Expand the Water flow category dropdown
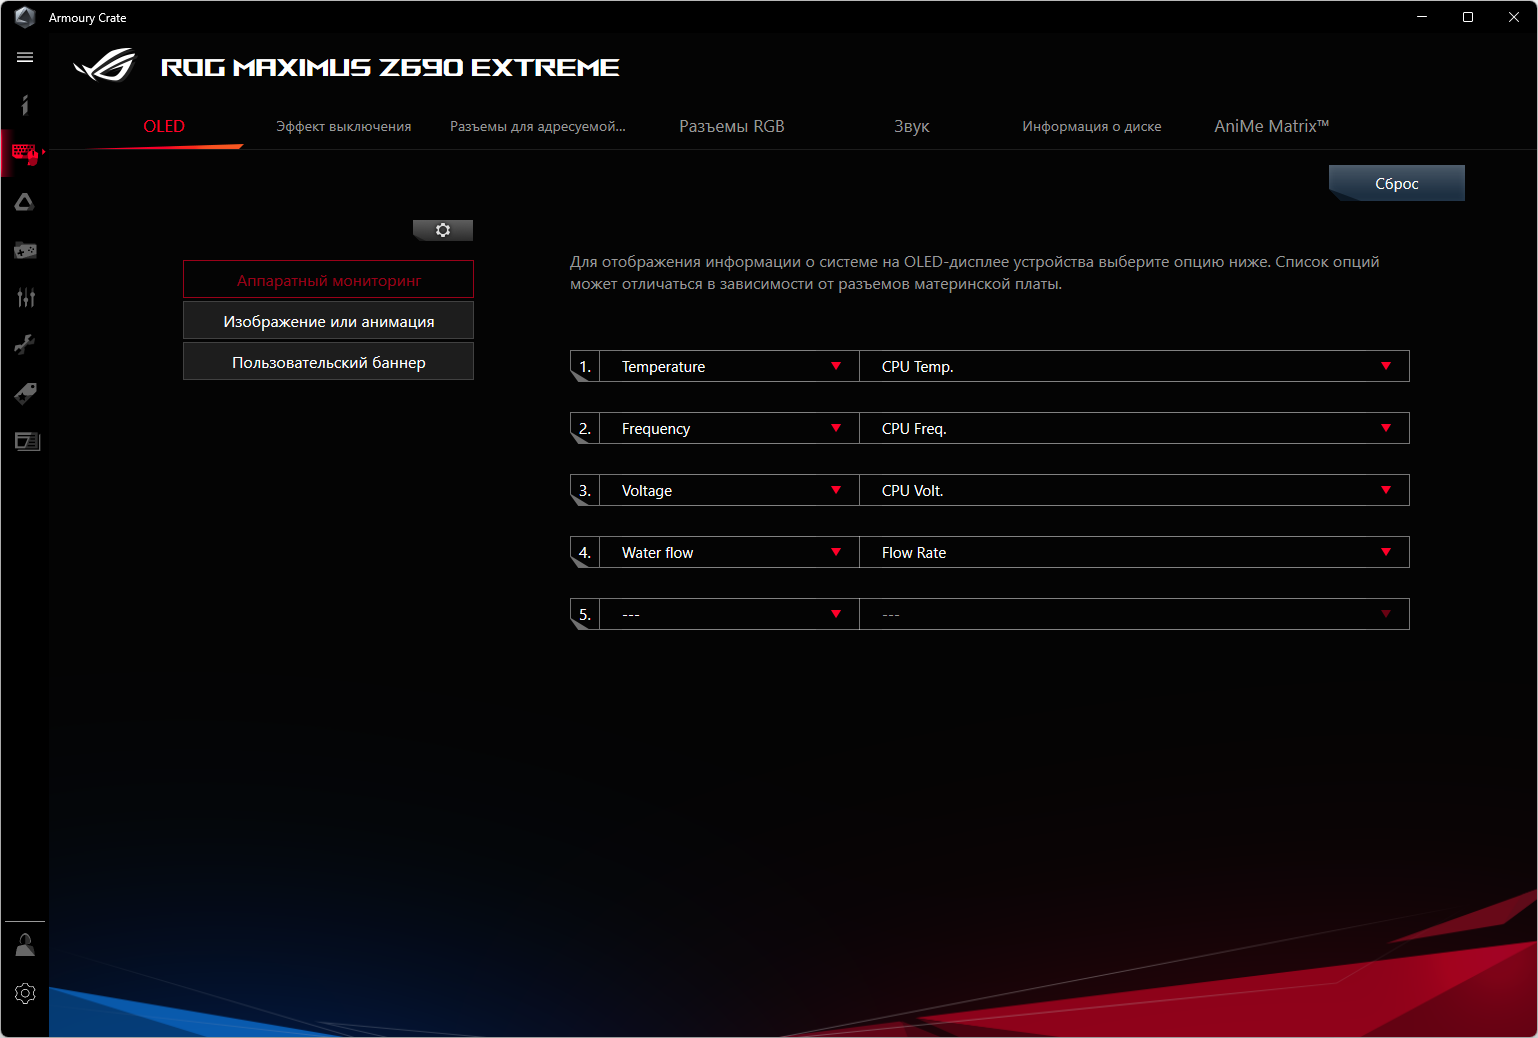This screenshot has width=1538, height=1038. pyautogui.click(x=729, y=552)
